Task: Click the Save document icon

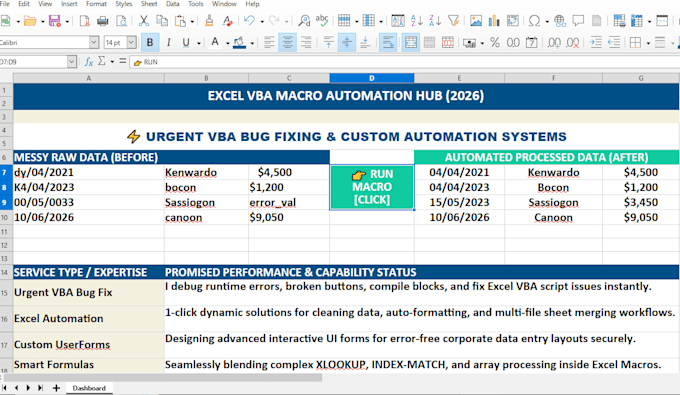Action: pyautogui.click(x=55, y=20)
